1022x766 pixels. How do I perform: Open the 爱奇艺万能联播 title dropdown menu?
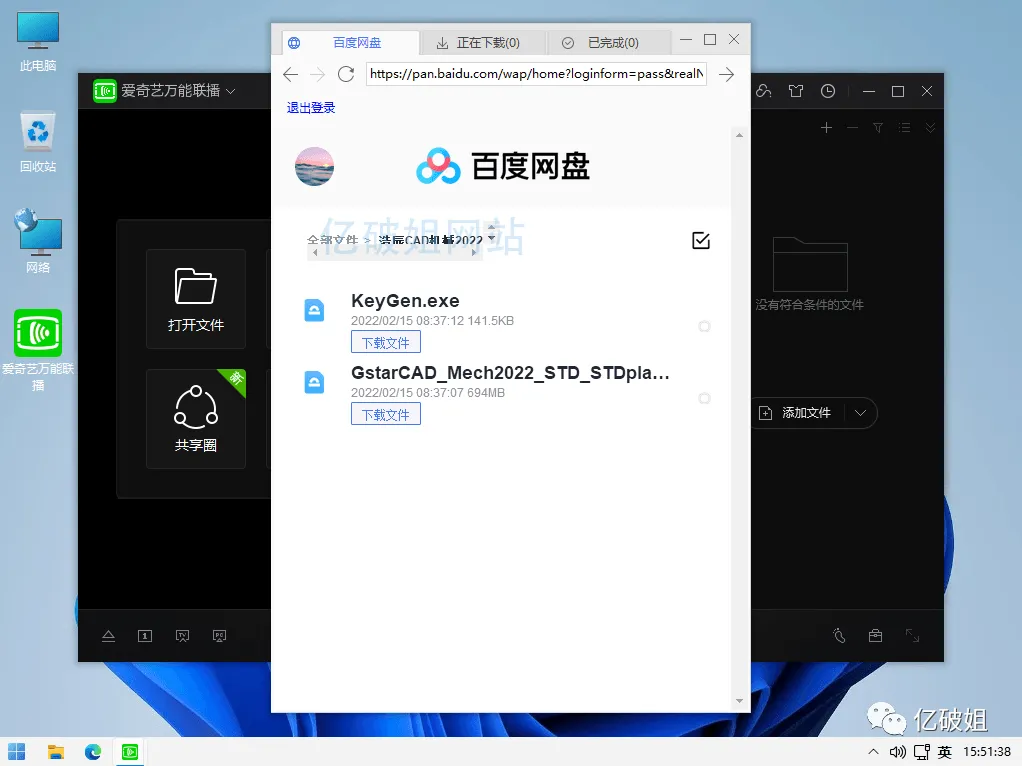point(230,91)
